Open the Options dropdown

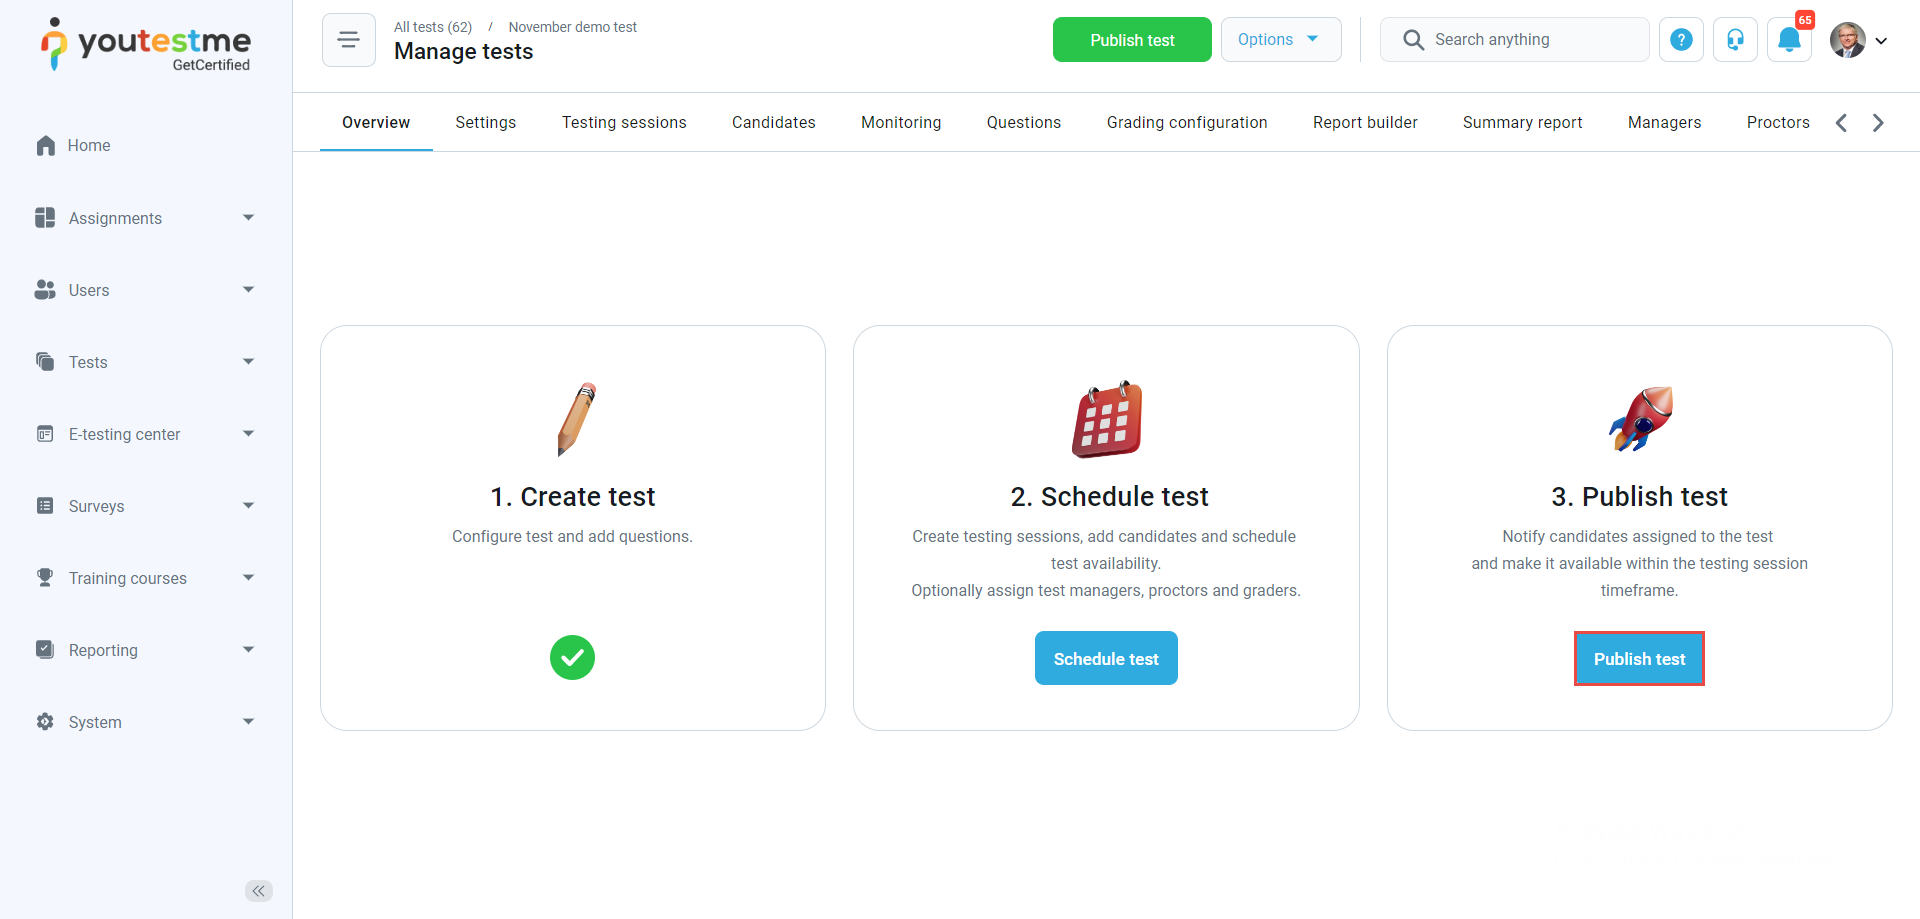1280,40
